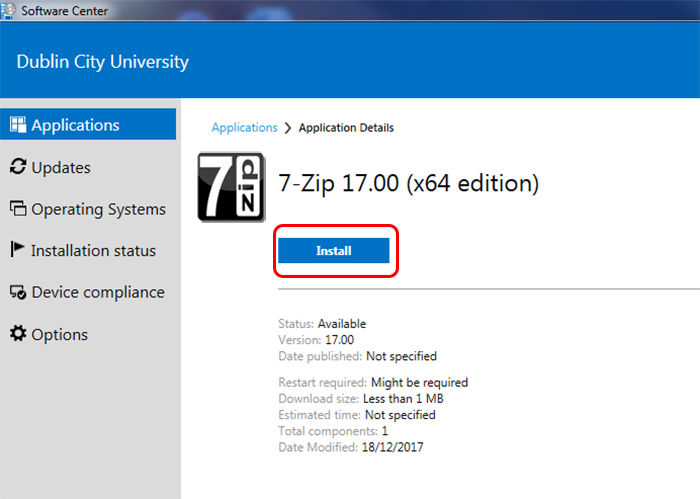Click the 'Software Center' window title text
The image size is (700, 499).
64,11
